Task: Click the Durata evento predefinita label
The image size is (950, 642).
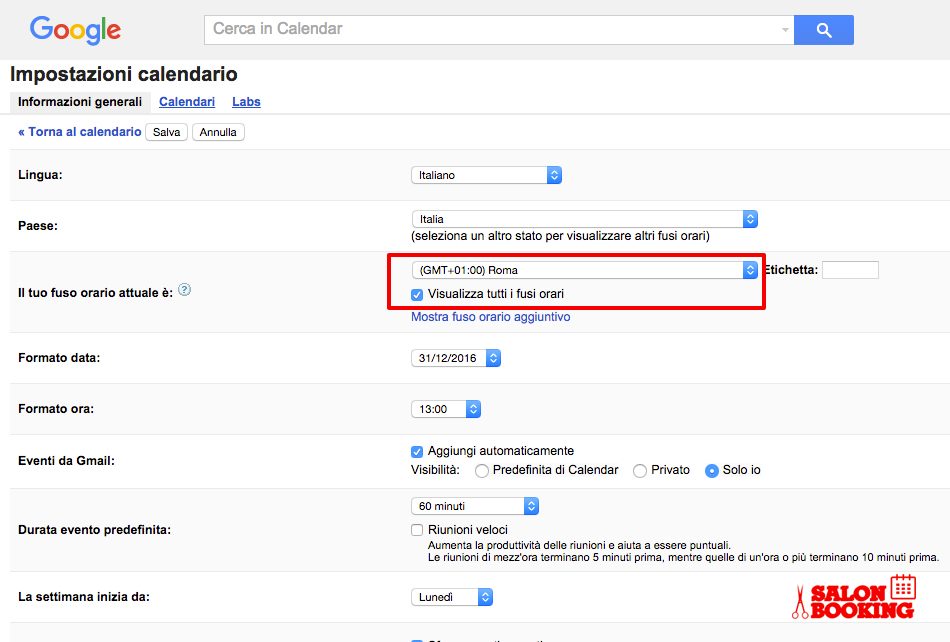Action: pyautogui.click(x=95, y=530)
